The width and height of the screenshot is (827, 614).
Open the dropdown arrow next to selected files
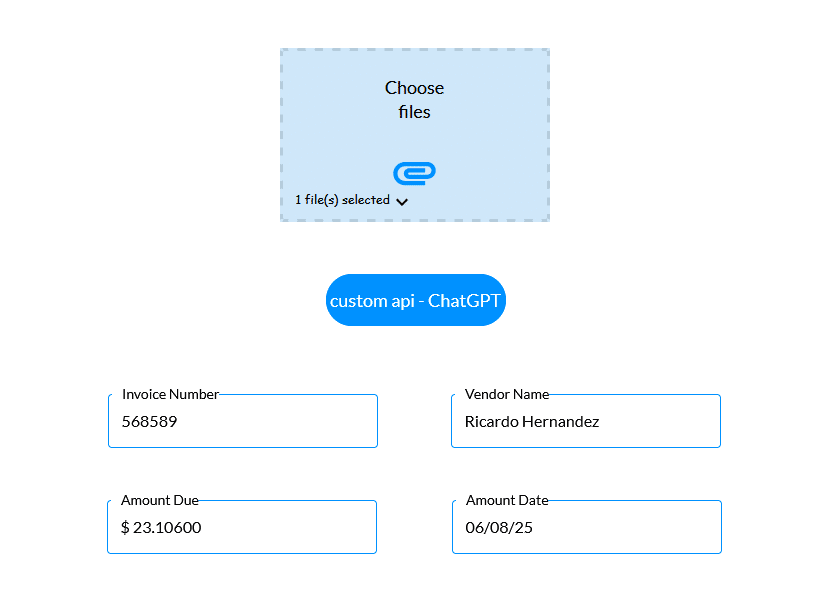click(x=402, y=200)
